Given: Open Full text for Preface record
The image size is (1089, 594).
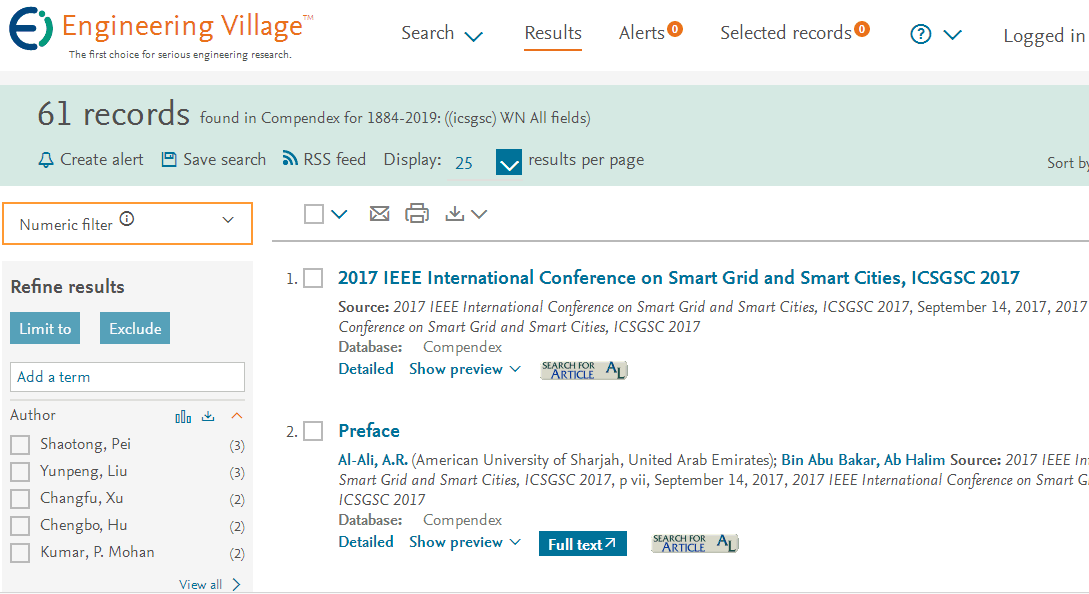Looking at the screenshot, I should tap(583, 544).
